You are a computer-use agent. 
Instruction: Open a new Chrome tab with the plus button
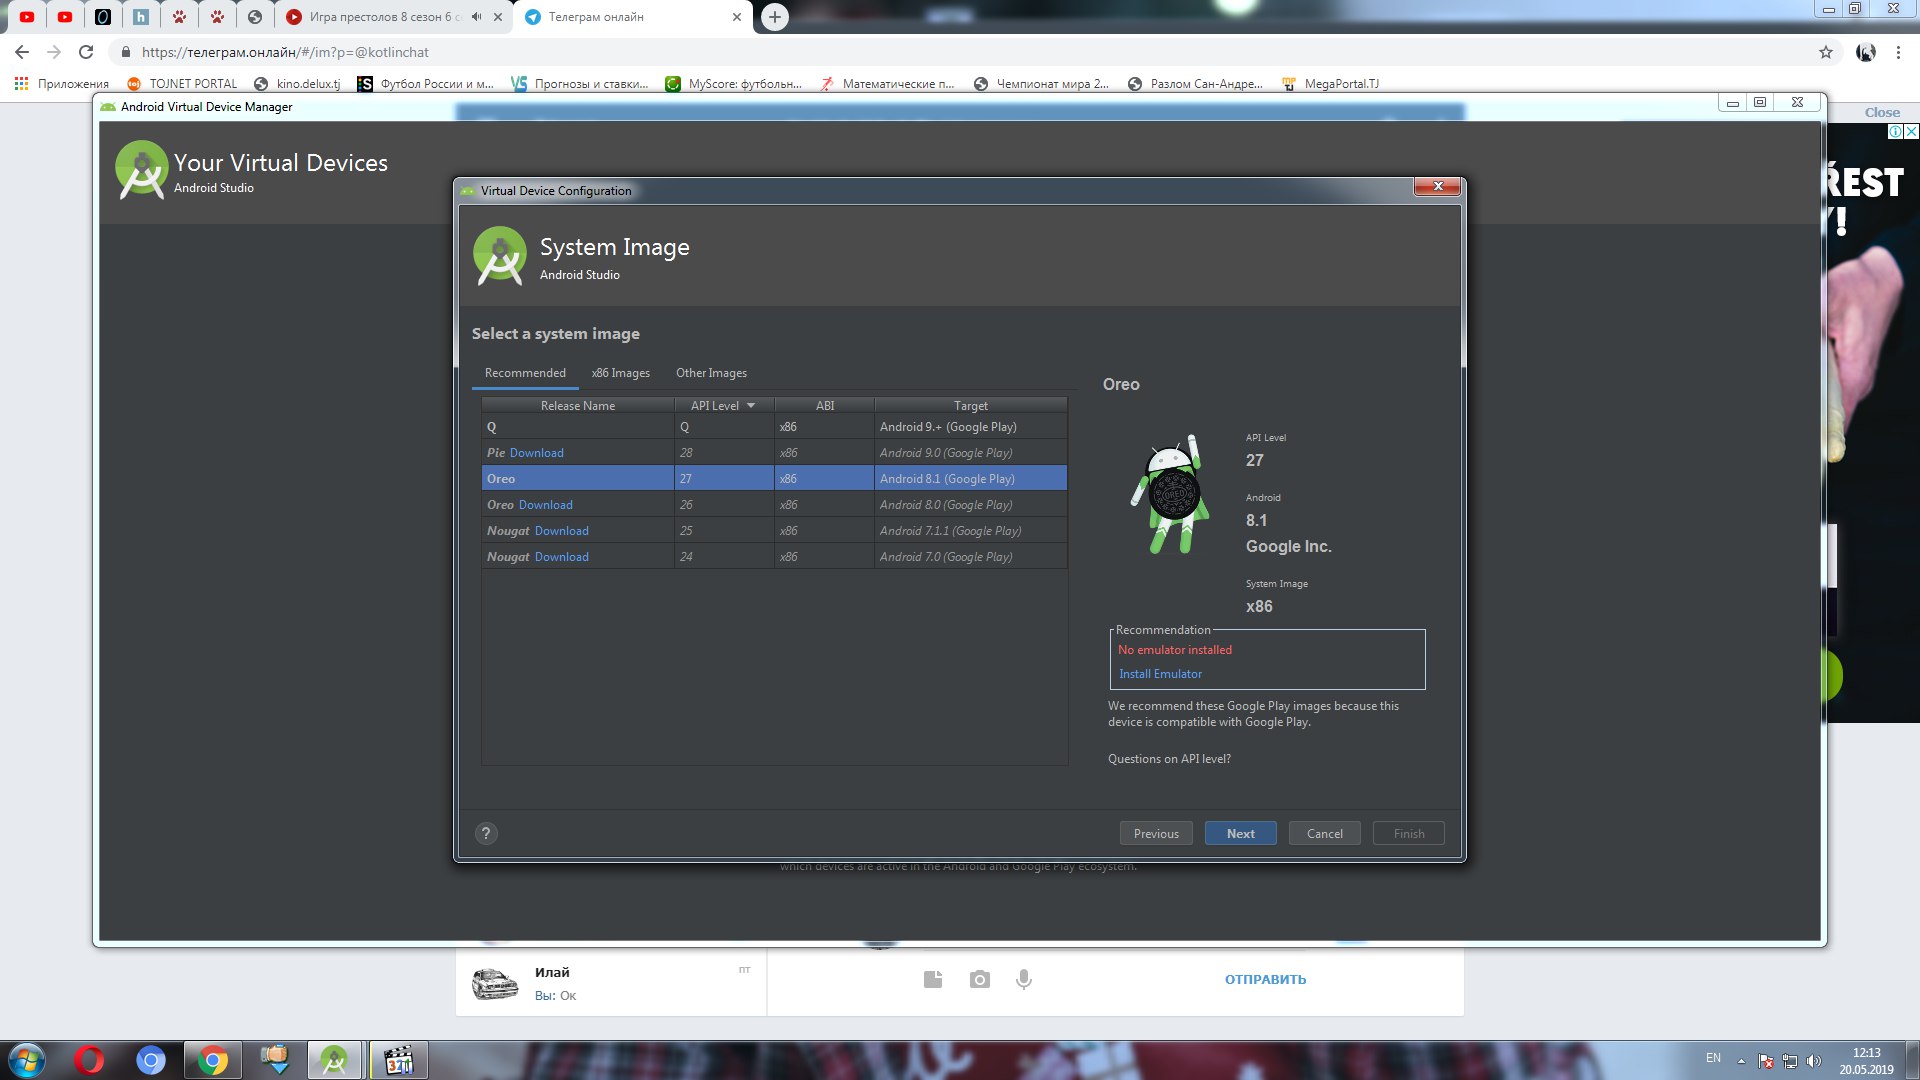774,17
